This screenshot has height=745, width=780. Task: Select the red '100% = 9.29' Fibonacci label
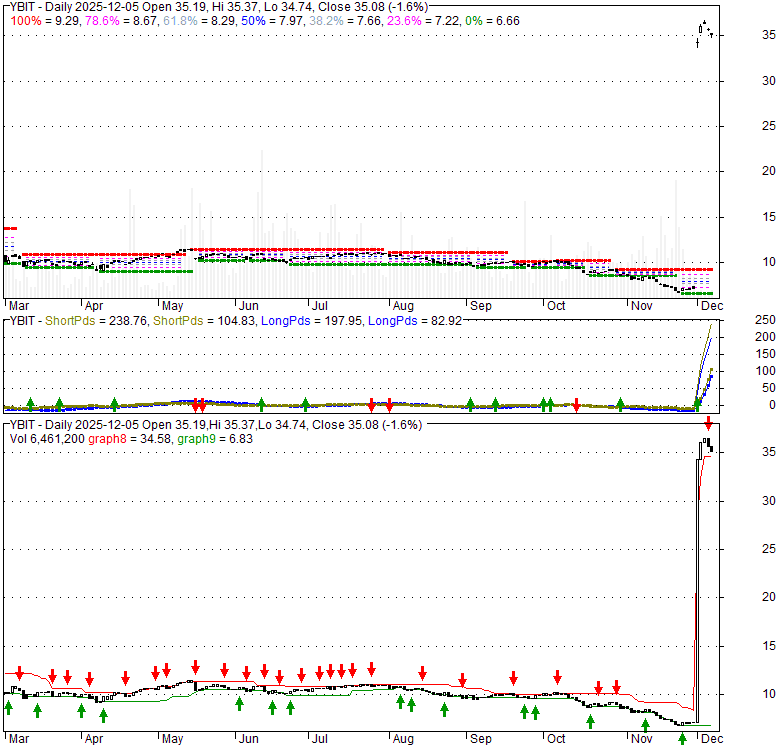pos(46,21)
